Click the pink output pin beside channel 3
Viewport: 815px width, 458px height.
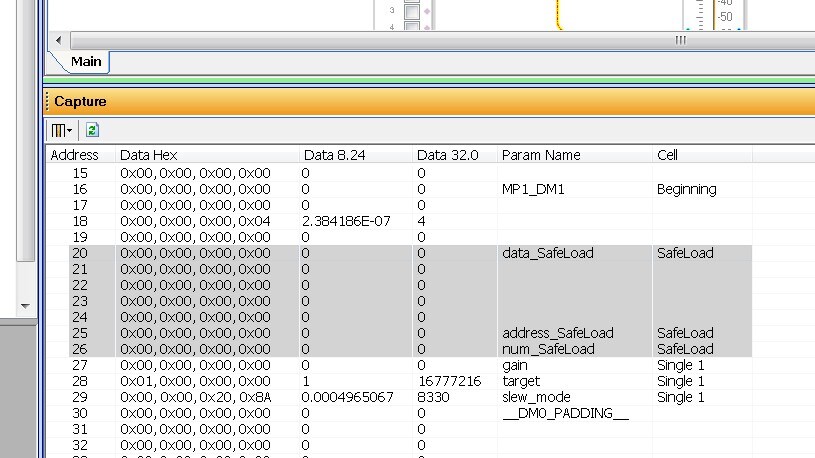[x=427, y=11]
